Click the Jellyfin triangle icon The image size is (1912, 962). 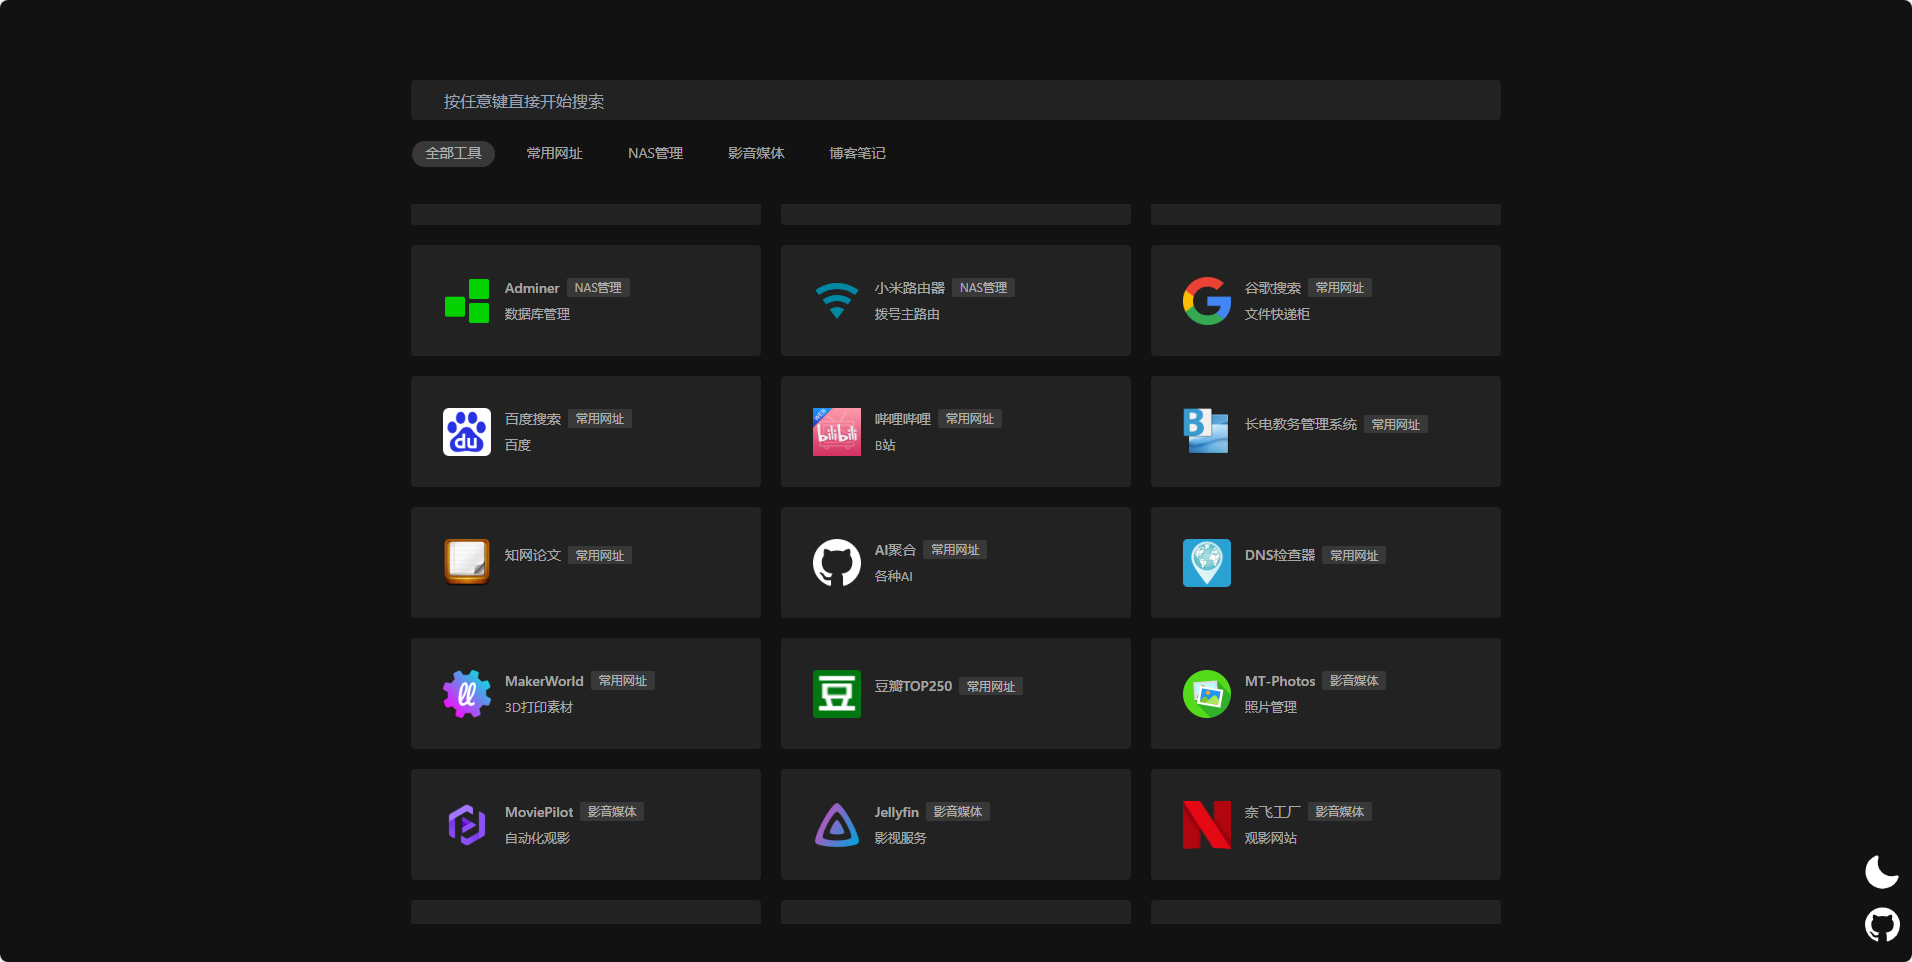(x=837, y=825)
